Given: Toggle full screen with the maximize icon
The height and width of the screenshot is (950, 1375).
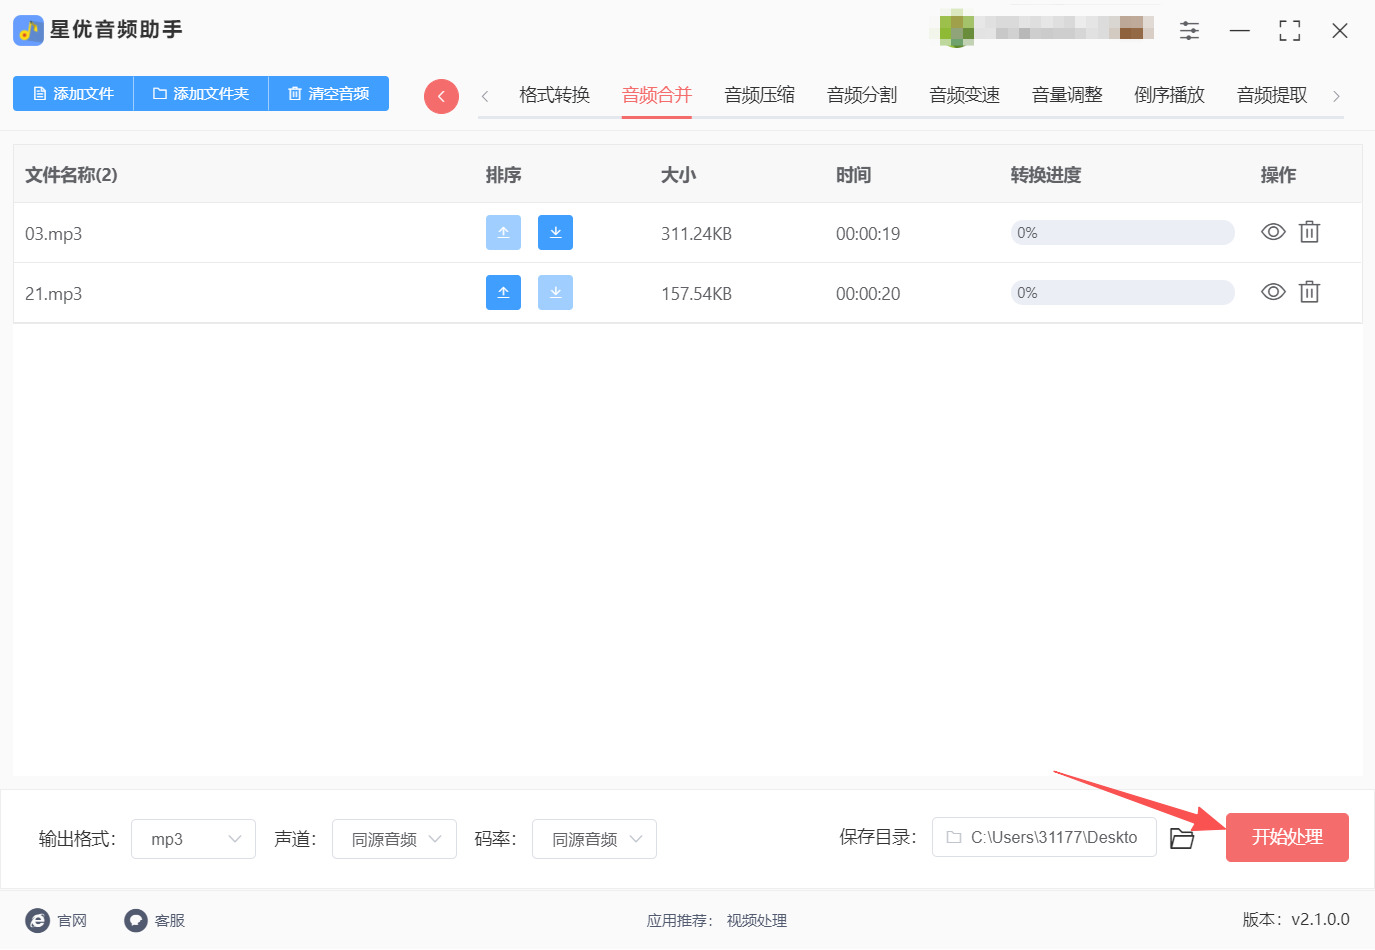Looking at the screenshot, I should click(x=1290, y=31).
